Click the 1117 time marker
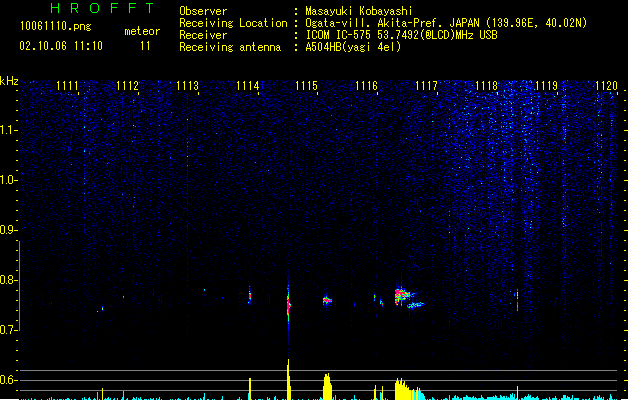Image resolution: width=629 pixels, height=400 pixels. [426, 86]
